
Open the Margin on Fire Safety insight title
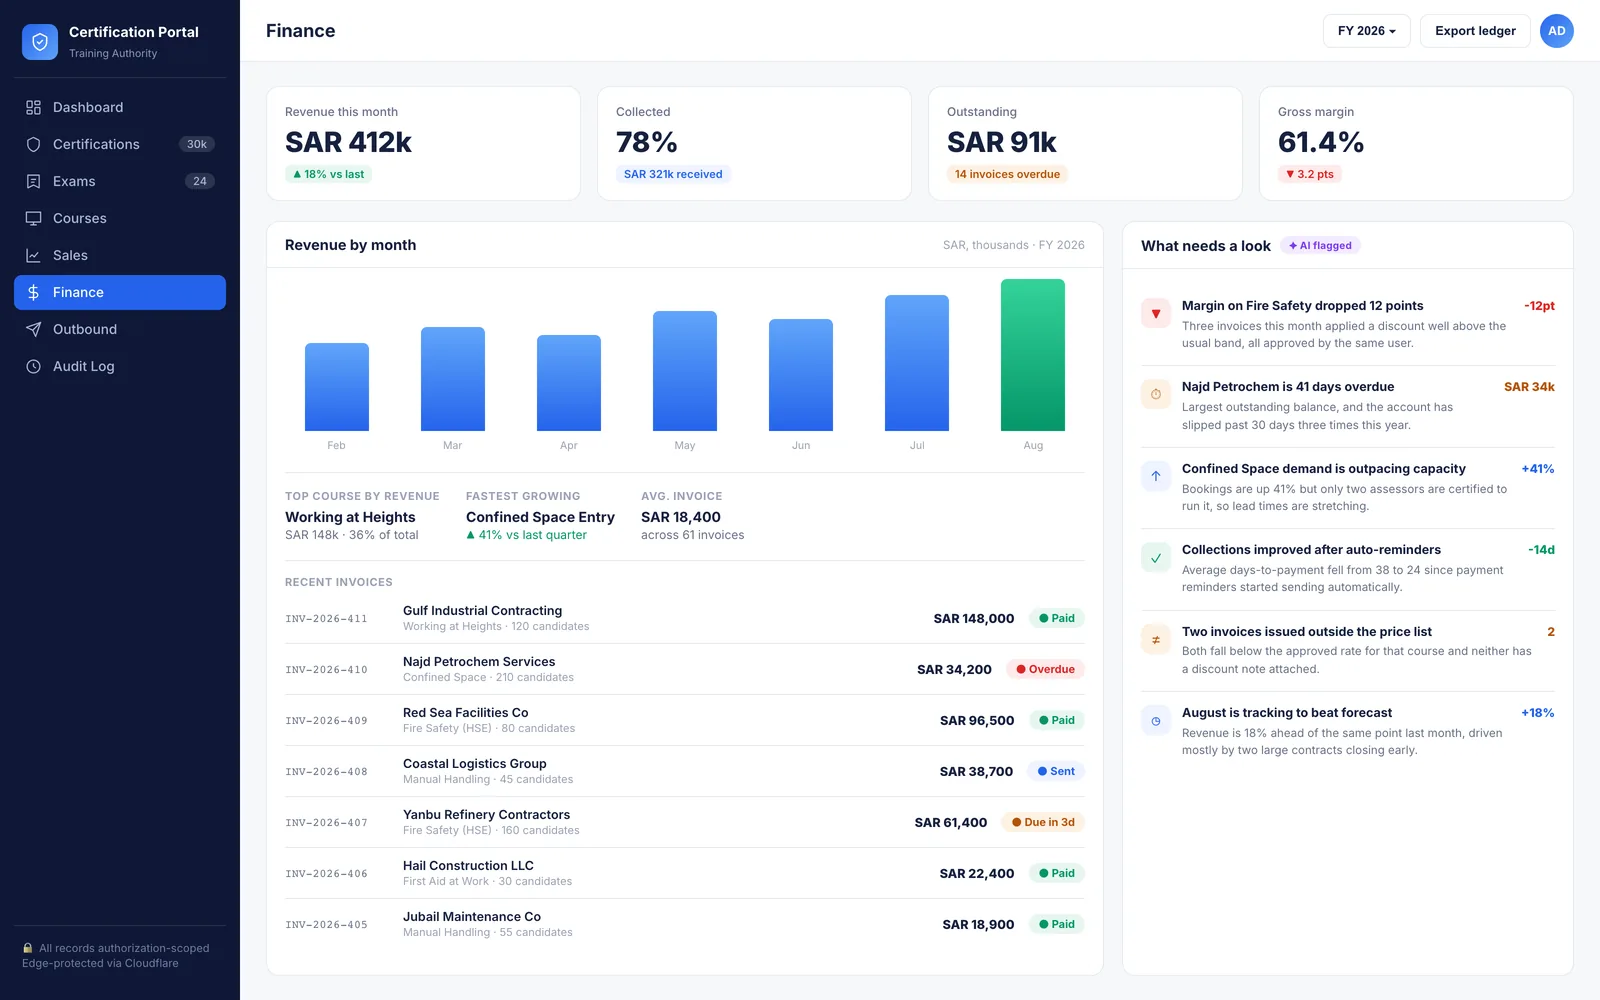coord(1302,306)
